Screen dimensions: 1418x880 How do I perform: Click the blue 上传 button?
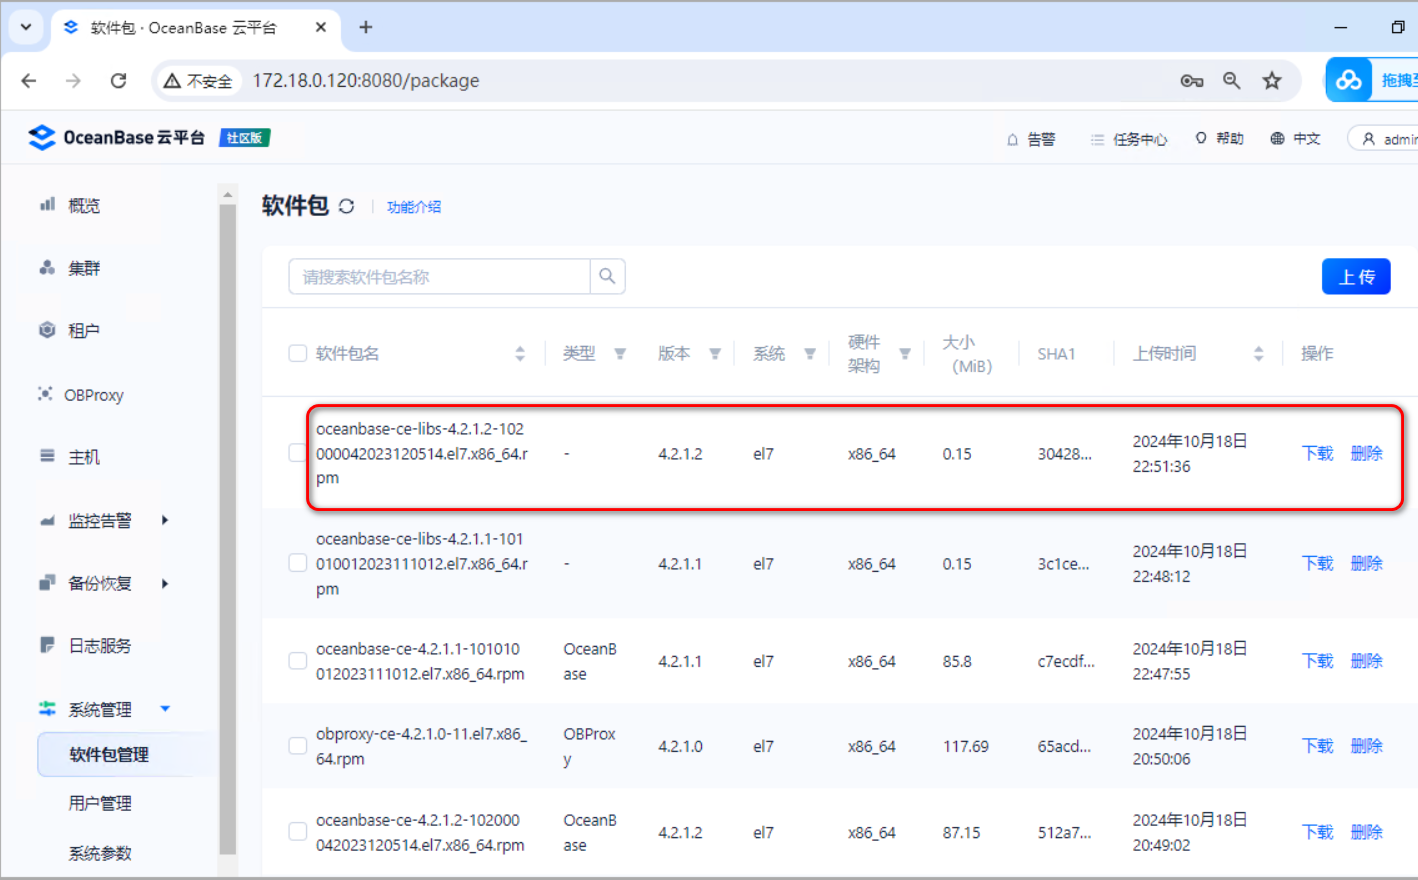pos(1356,277)
